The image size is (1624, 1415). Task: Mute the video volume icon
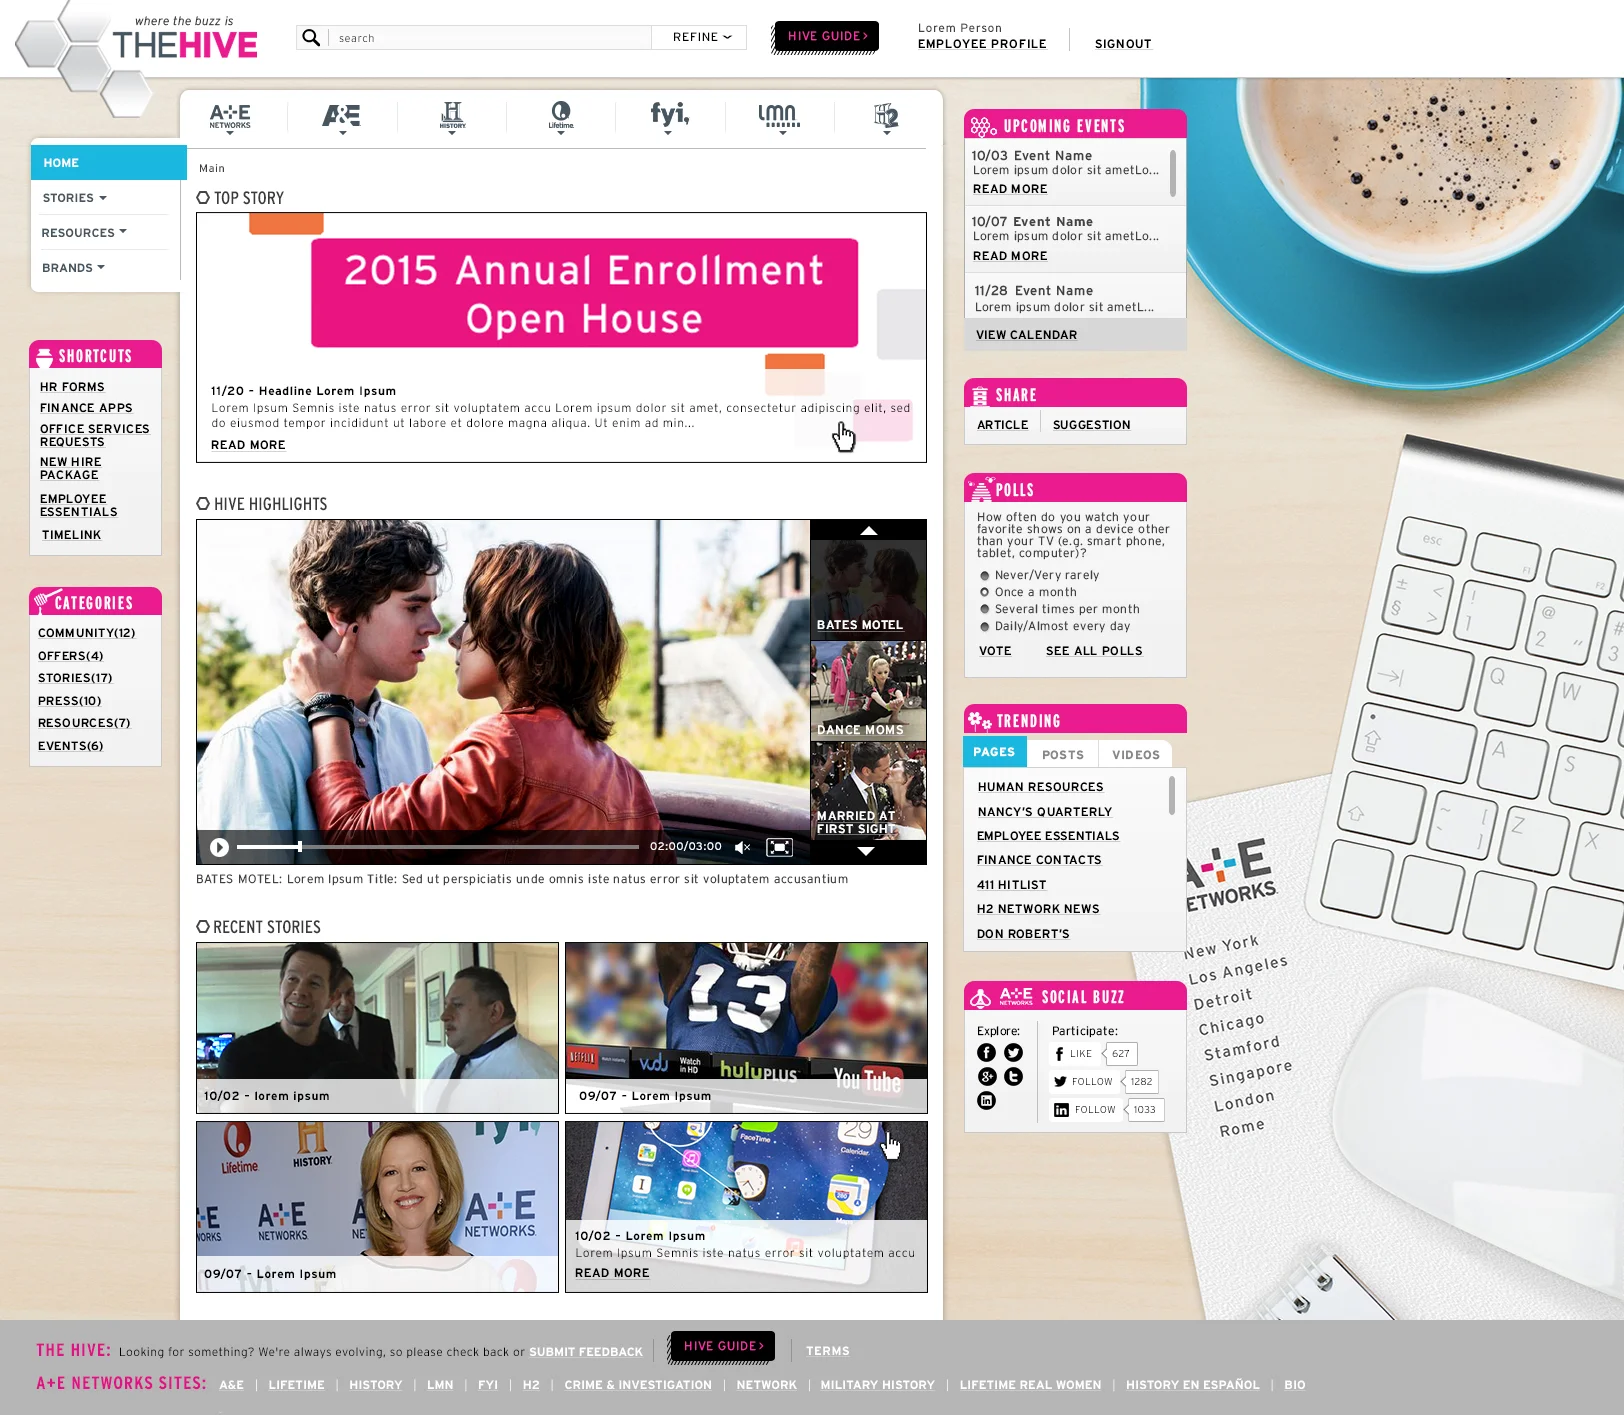tap(742, 848)
